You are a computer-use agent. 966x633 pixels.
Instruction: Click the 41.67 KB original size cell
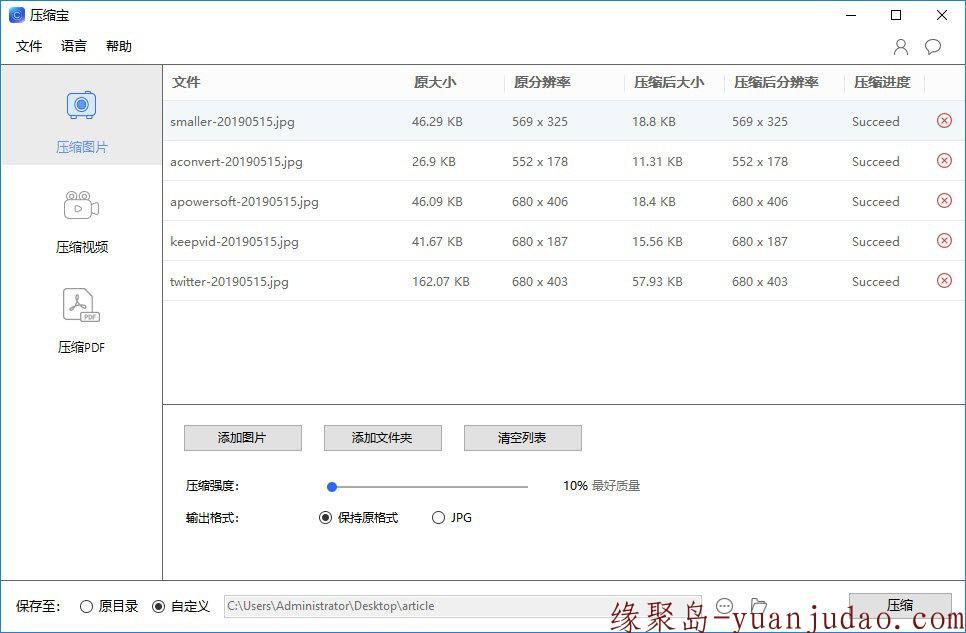point(437,242)
